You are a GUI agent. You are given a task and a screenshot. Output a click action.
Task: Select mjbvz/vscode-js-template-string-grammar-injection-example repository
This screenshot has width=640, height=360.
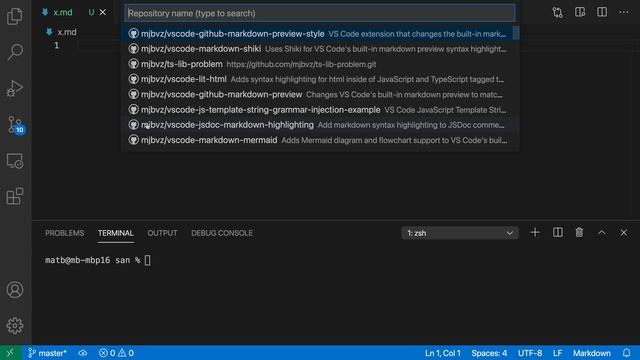pyautogui.click(x=320, y=110)
